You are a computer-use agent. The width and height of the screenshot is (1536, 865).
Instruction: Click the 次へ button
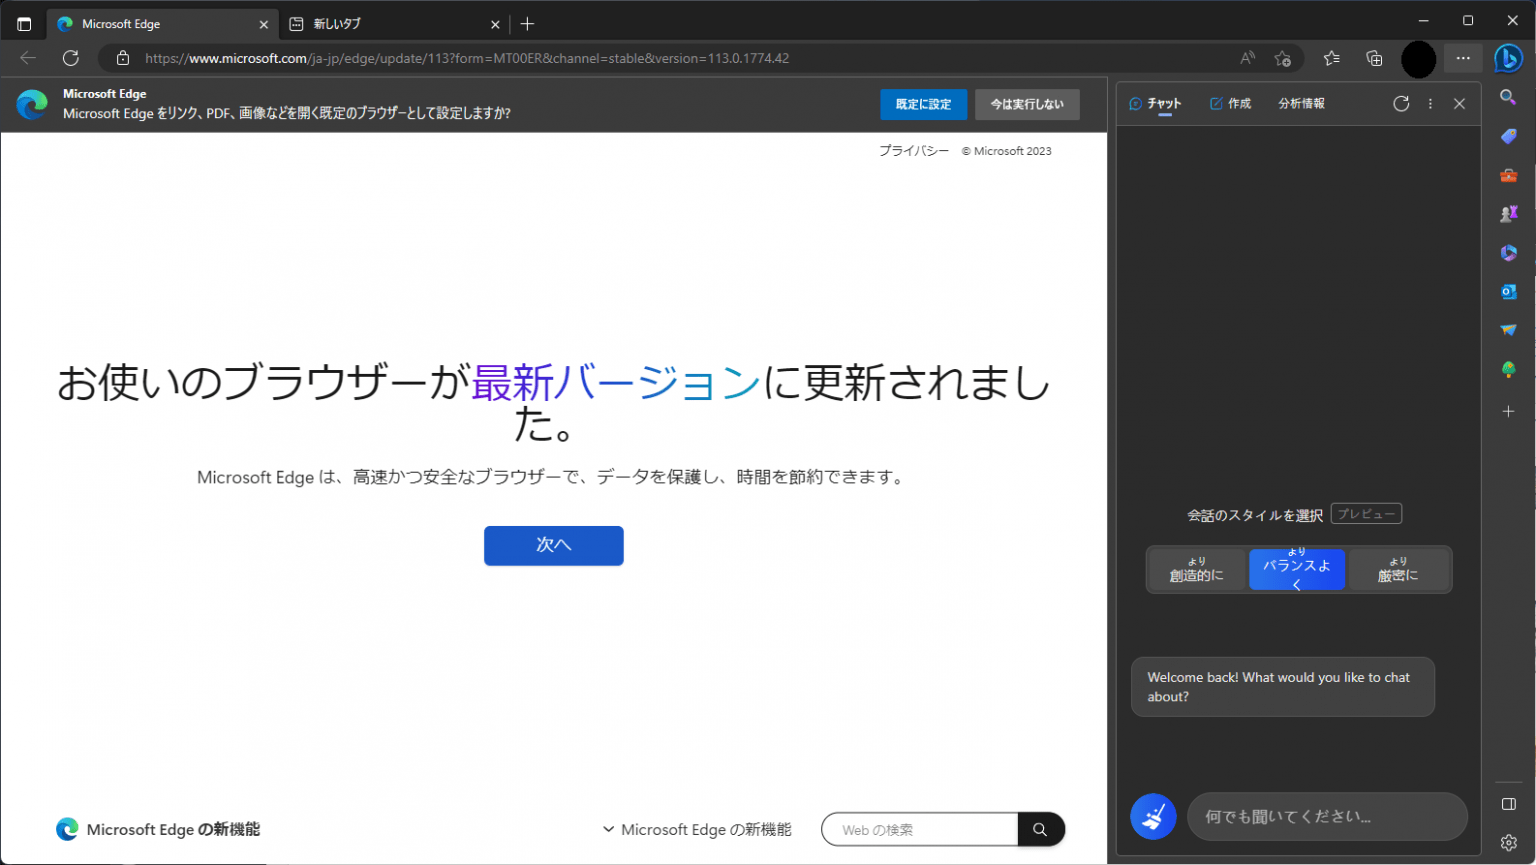pos(553,546)
